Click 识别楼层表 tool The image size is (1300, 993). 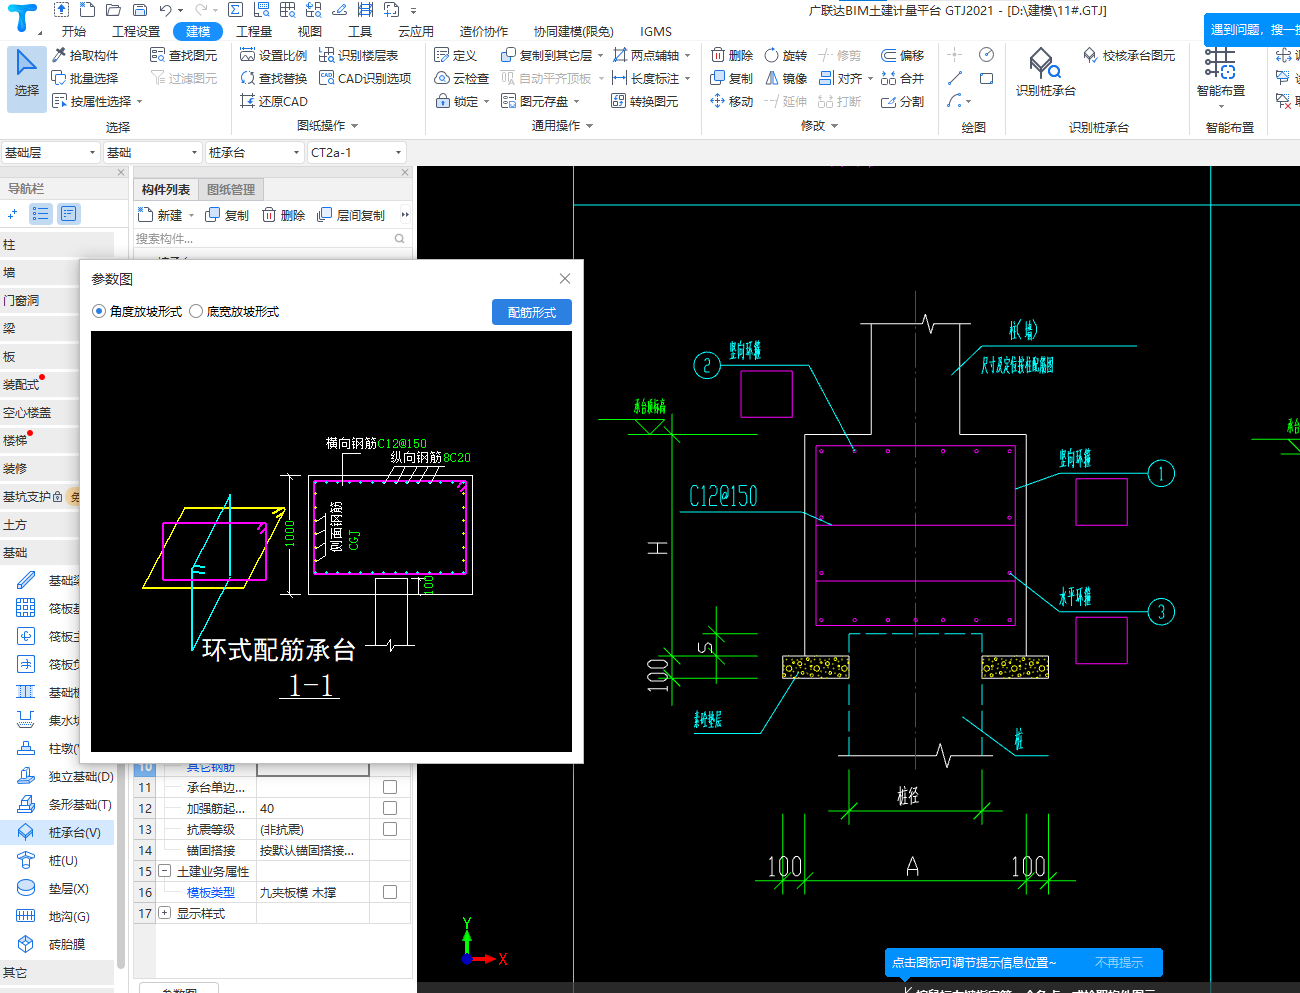(x=358, y=55)
